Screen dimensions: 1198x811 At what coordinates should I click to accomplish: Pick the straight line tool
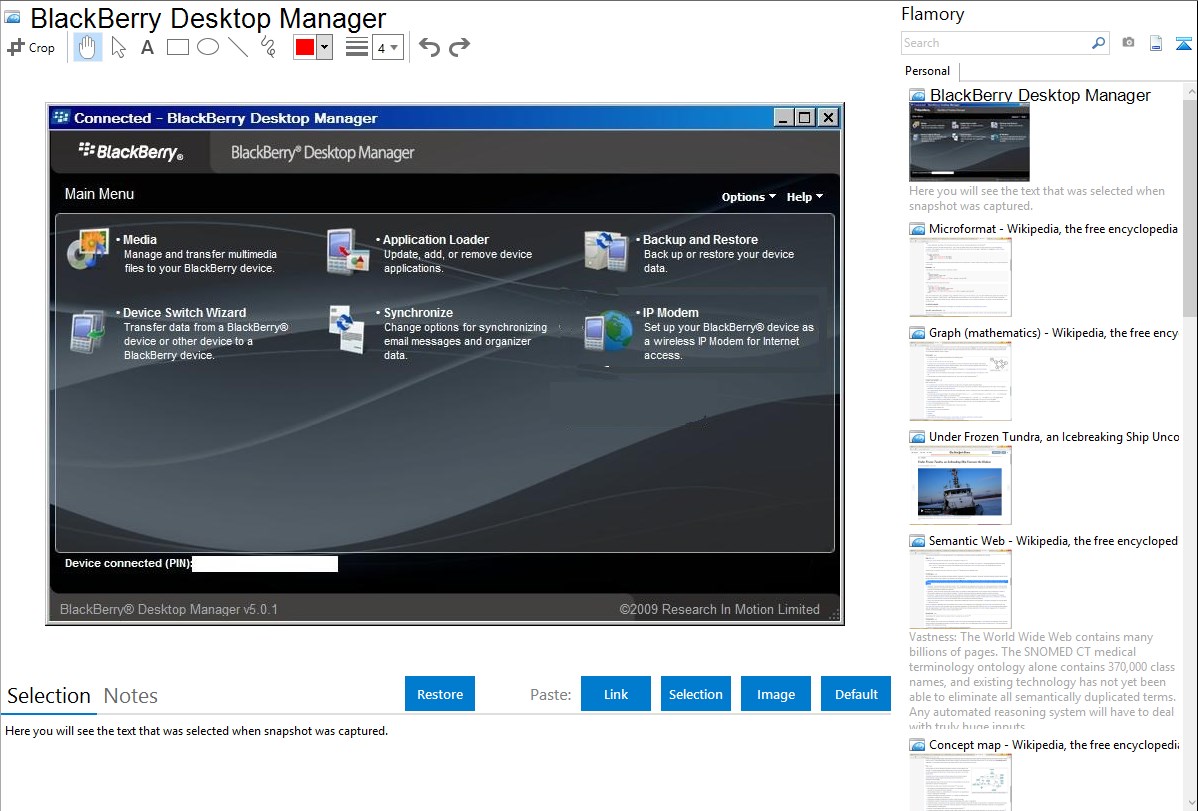pos(238,47)
